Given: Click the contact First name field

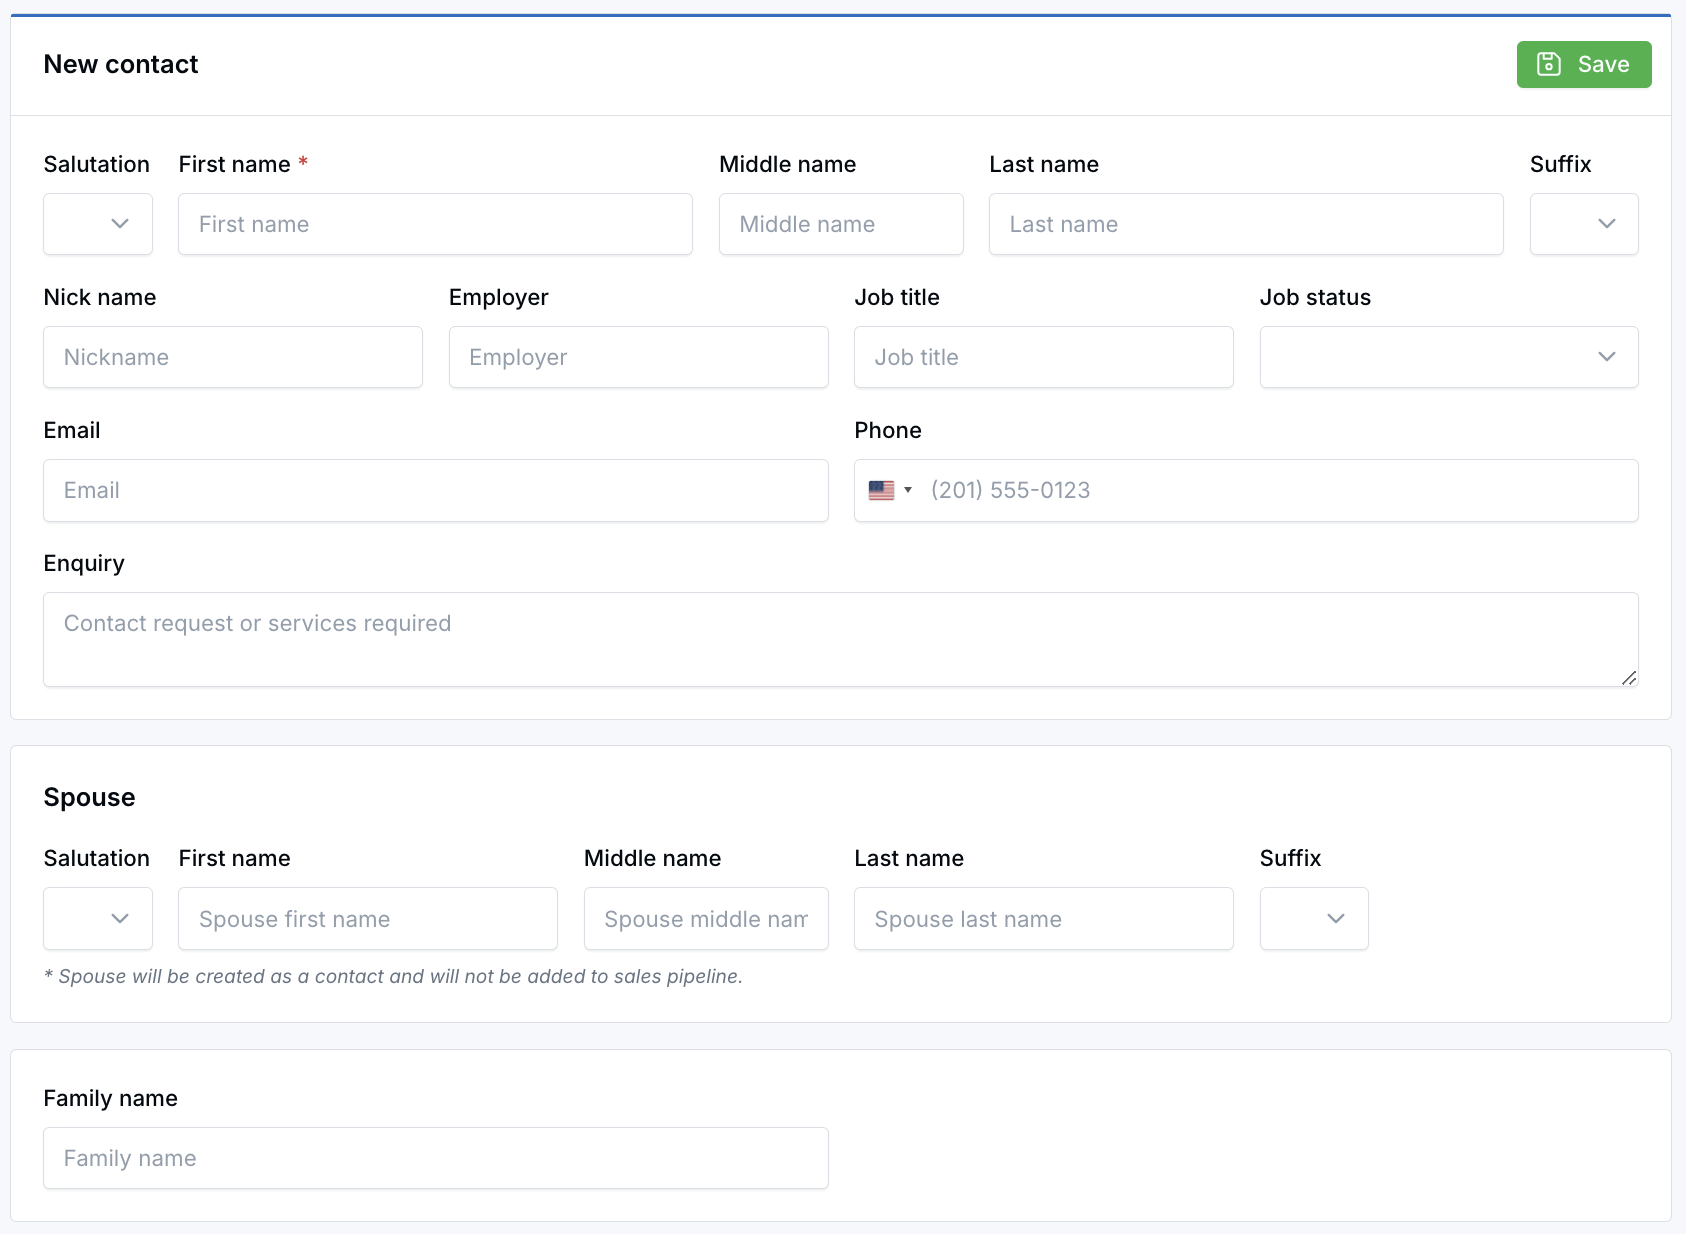Looking at the screenshot, I should pos(435,224).
